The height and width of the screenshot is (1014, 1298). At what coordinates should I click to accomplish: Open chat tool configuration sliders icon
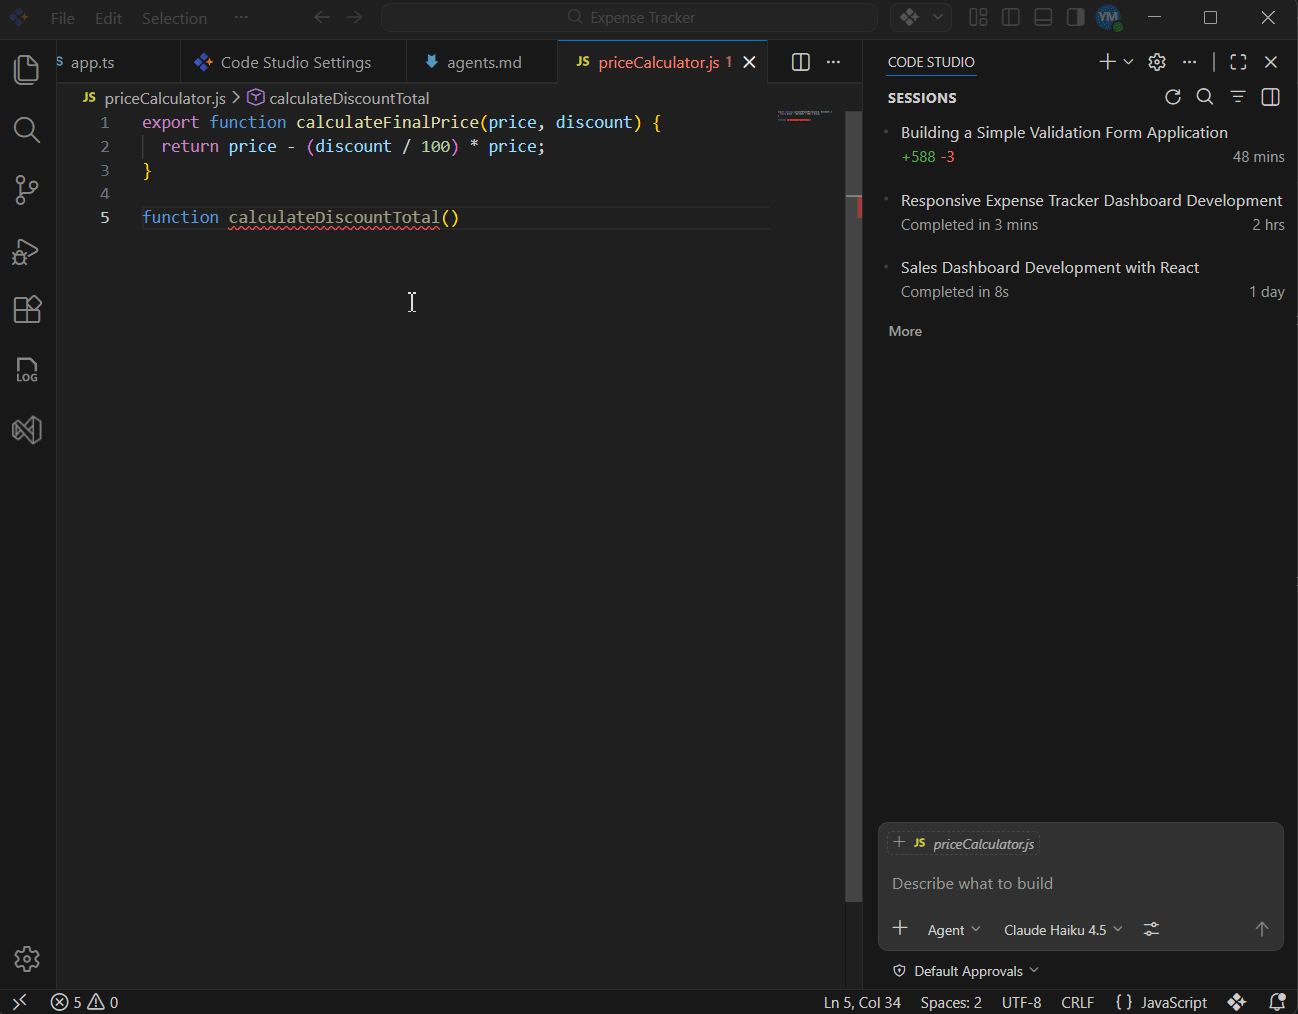(x=1152, y=929)
